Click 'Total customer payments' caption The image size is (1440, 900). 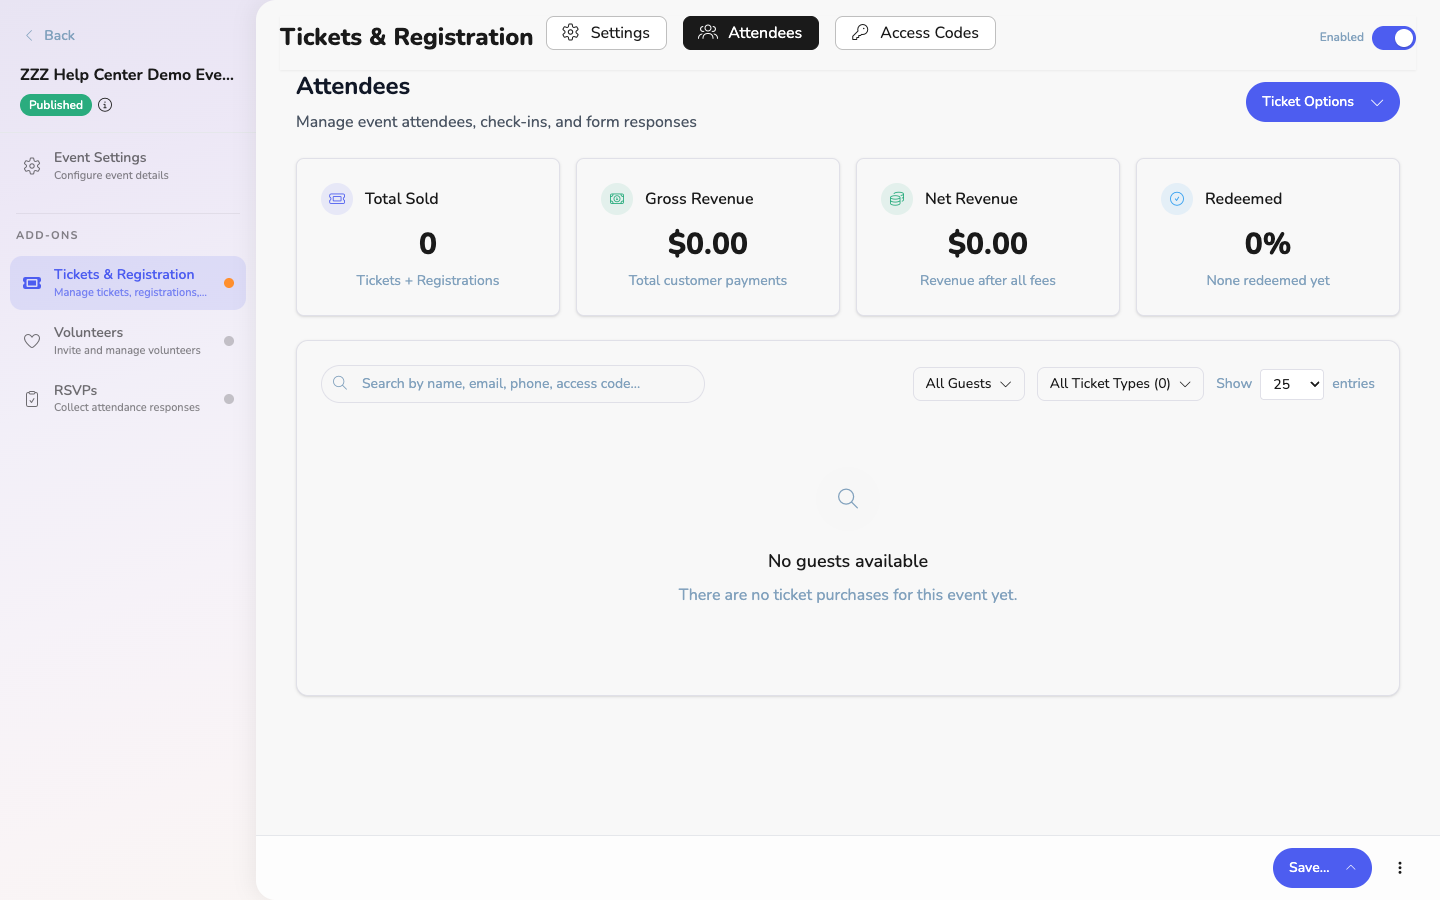[x=708, y=281]
